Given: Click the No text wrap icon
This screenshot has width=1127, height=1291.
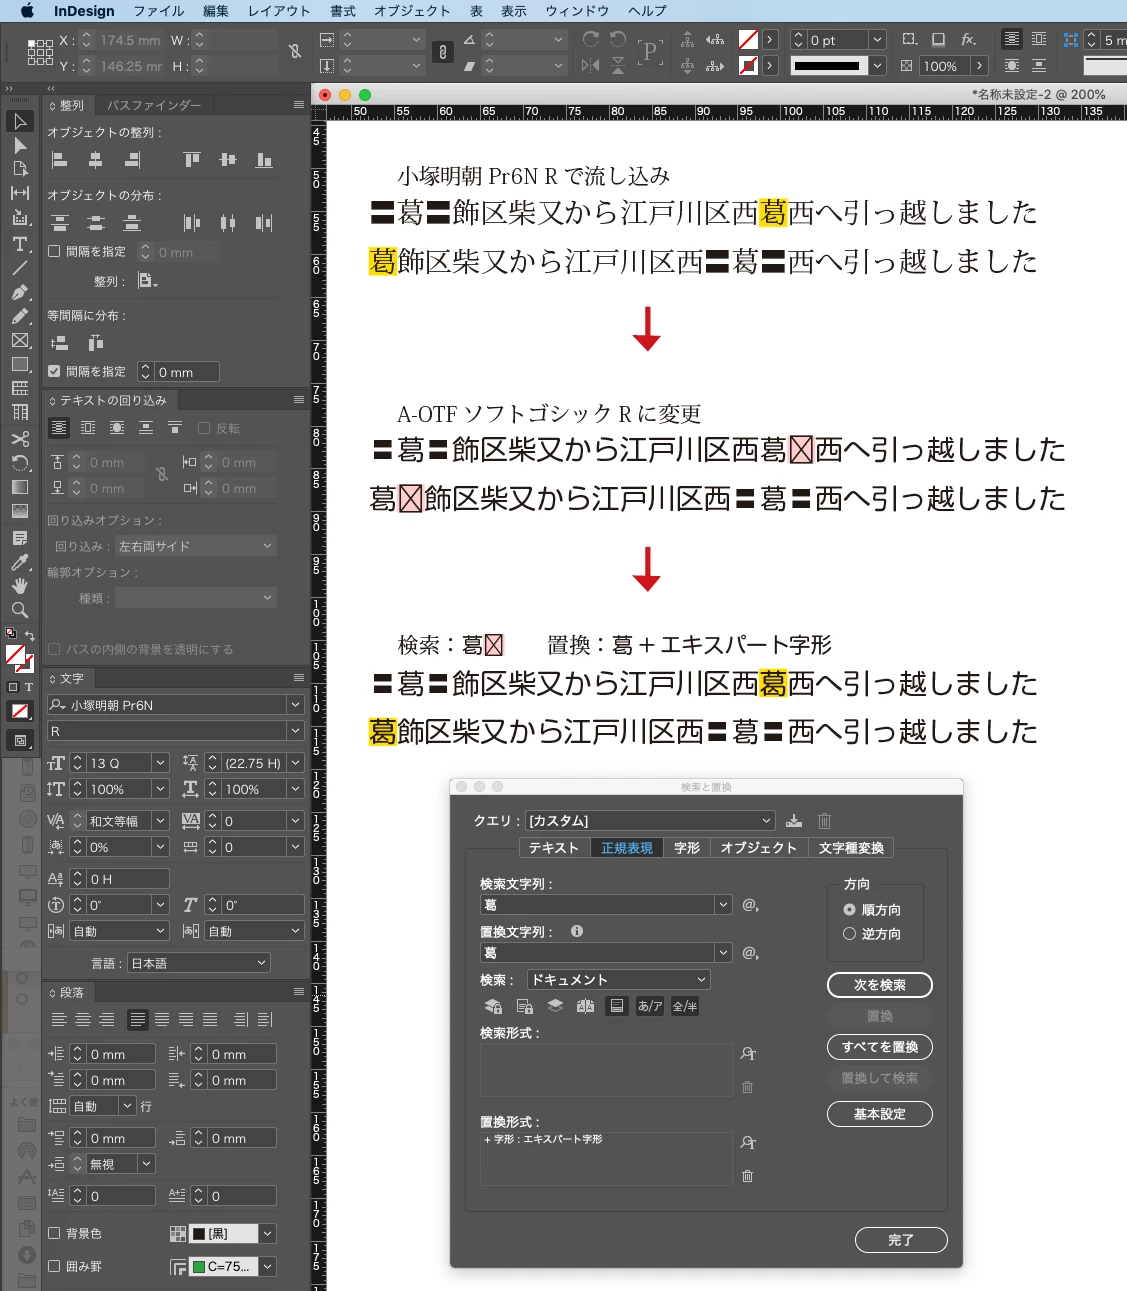Looking at the screenshot, I should coord(59,428).
